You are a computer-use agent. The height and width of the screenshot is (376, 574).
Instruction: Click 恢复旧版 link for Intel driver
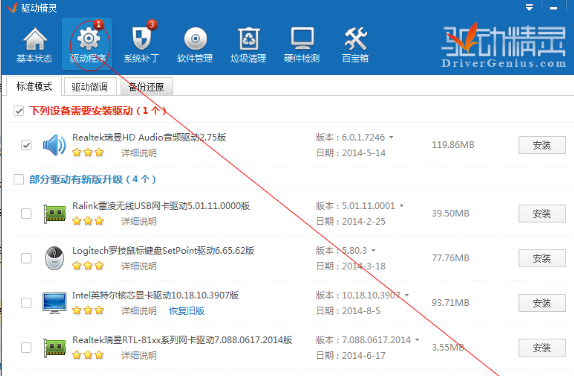tap(187, 311)
